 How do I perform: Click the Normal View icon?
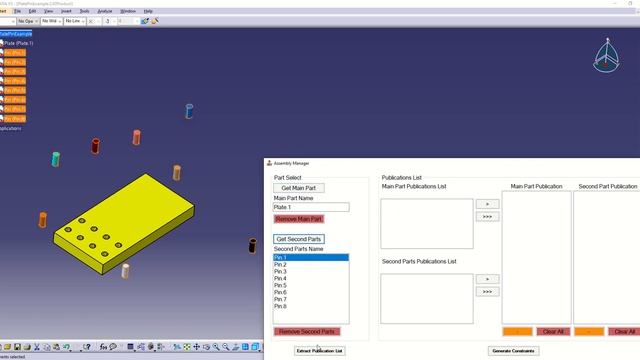coord(236,347)
